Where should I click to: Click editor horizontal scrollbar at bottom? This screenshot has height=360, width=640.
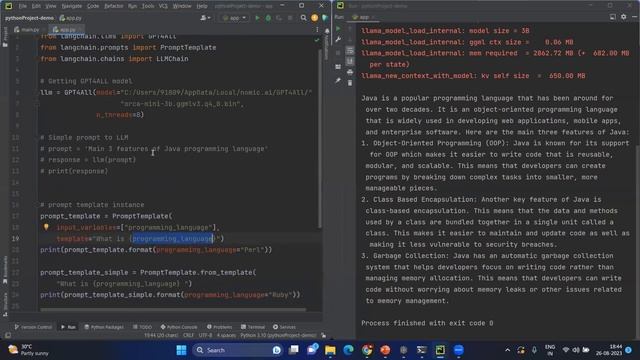pyautogui.click(x=173, y=310)
